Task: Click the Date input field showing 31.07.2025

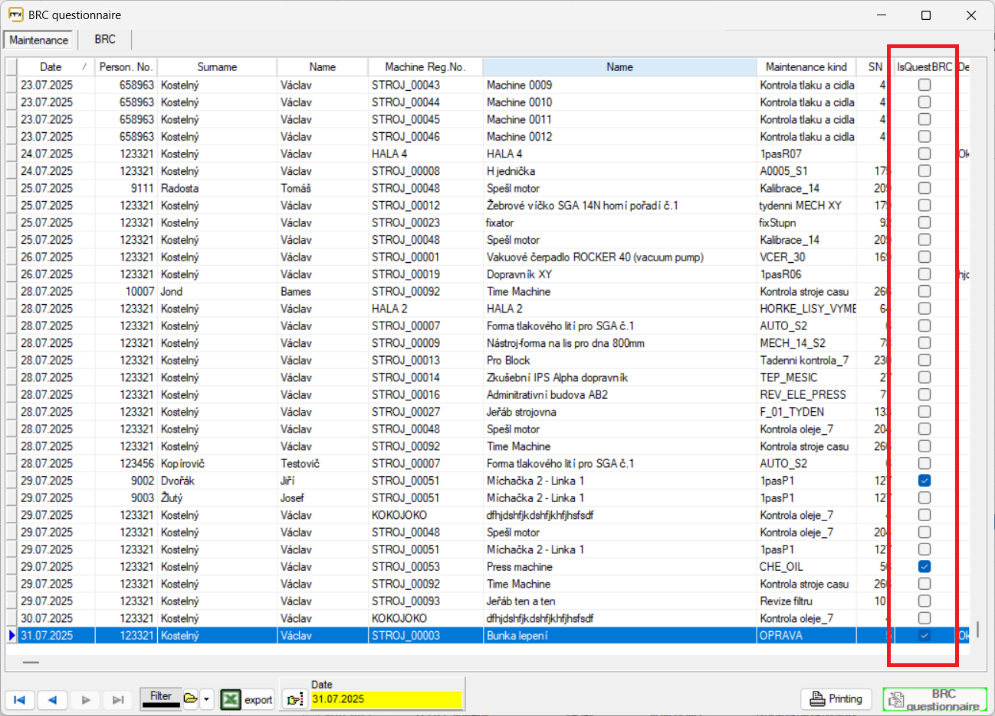Action: [x=386, y=699]
